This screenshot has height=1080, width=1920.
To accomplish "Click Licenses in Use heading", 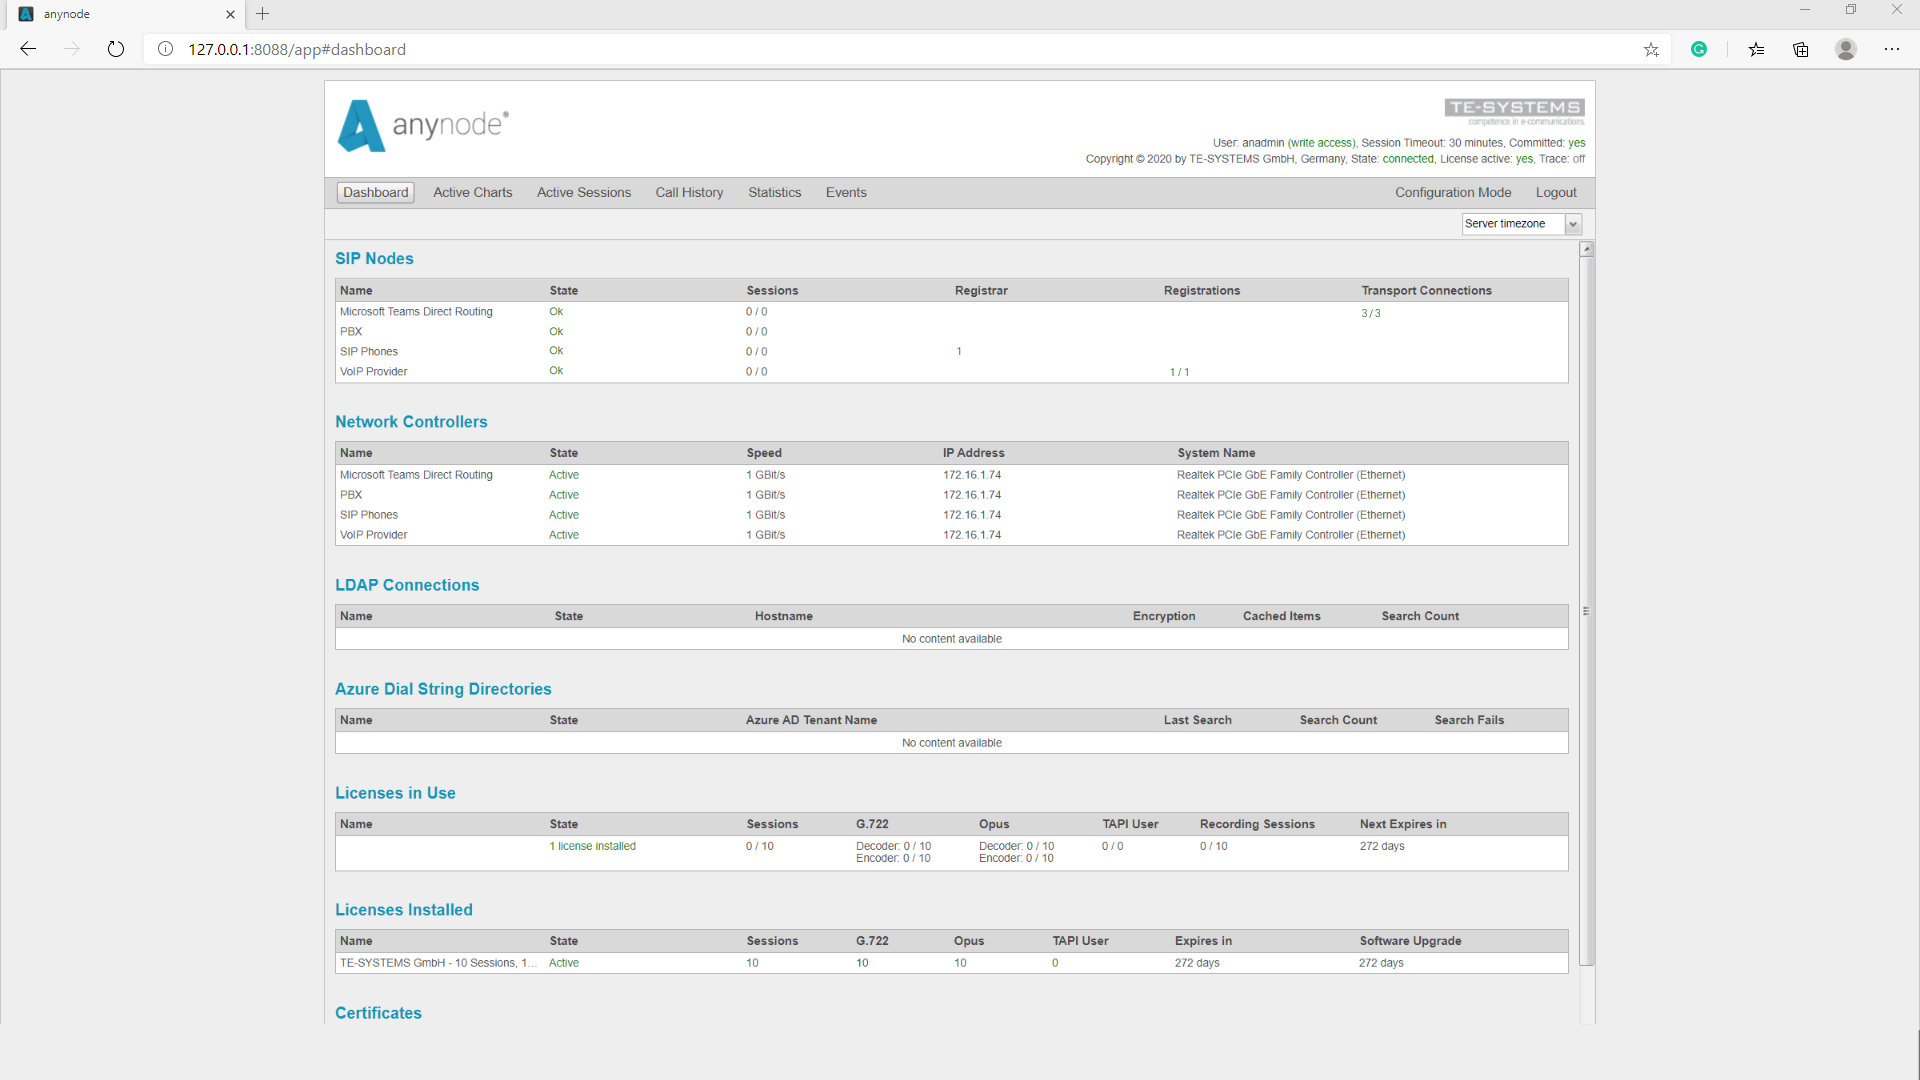I will (395, 793).
